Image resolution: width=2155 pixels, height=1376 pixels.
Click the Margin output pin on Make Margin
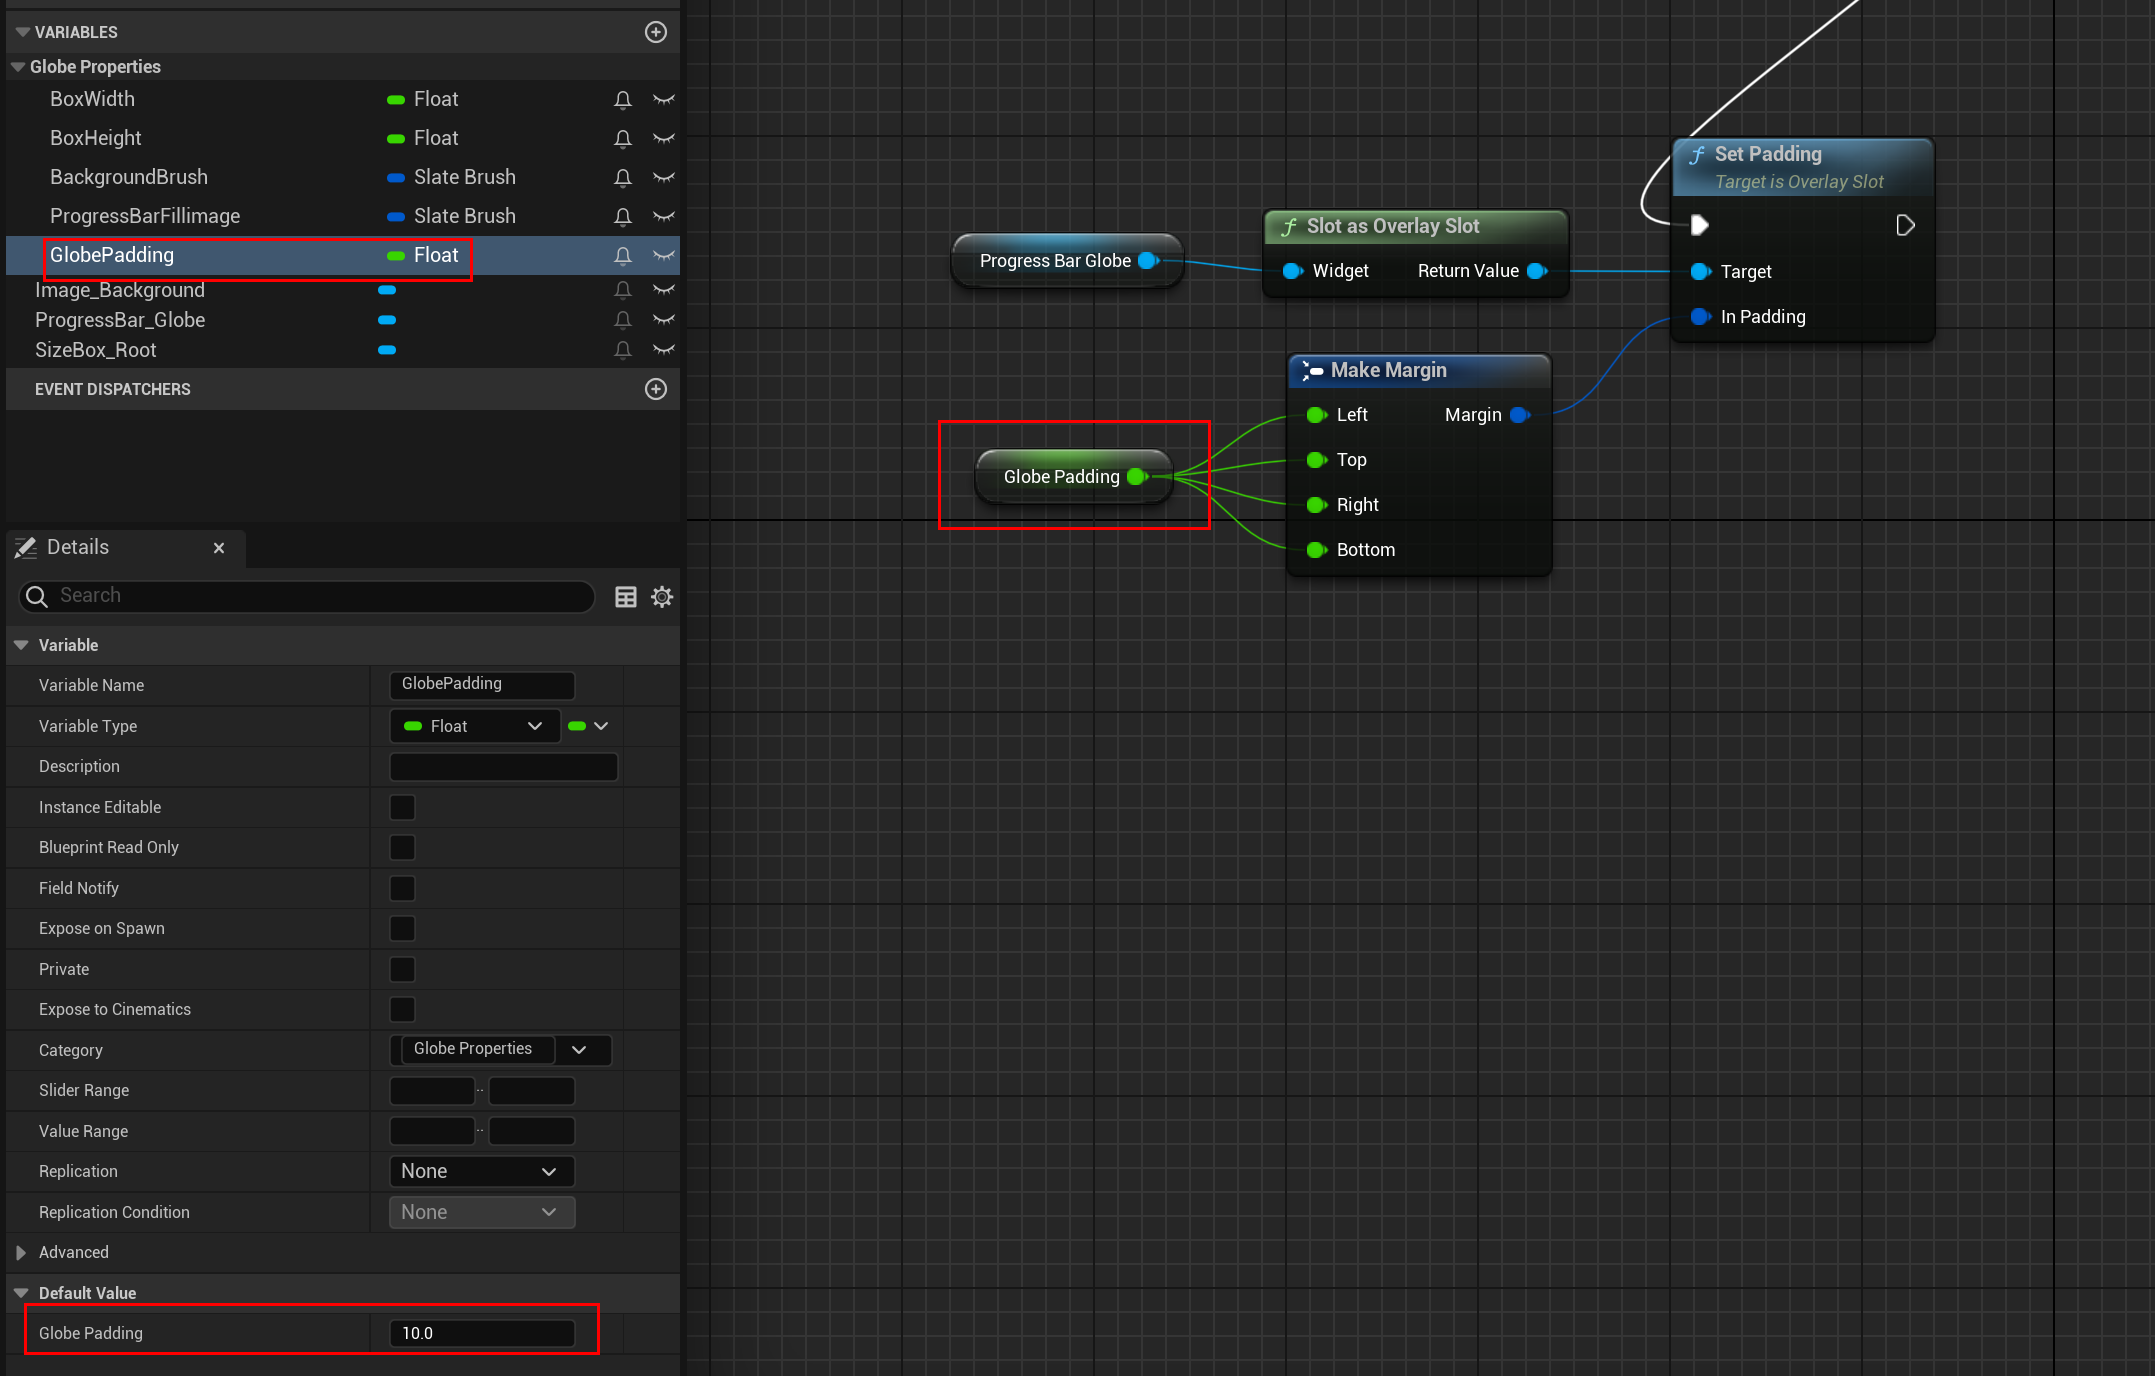1520,415
